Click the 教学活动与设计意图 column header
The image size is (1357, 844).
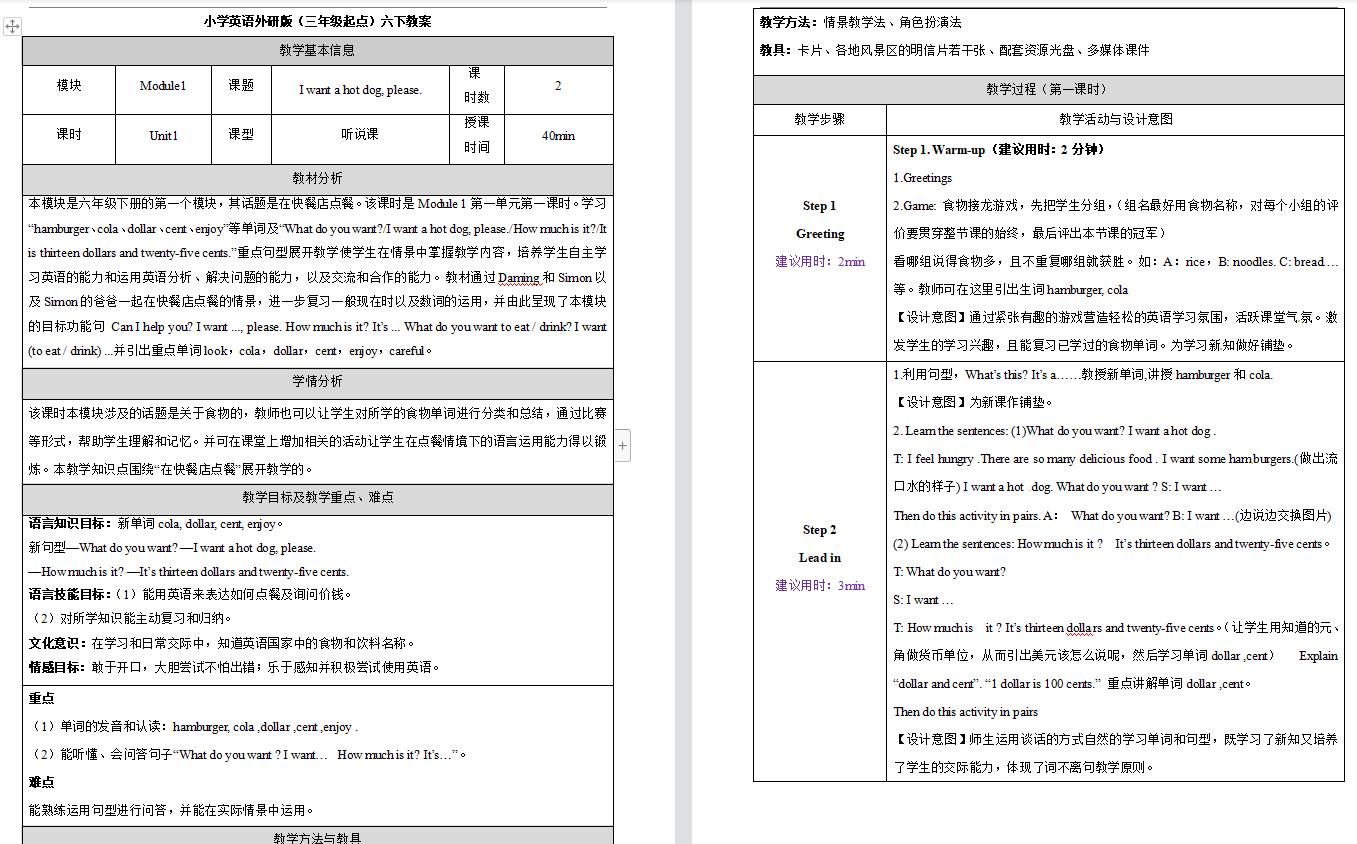point(1115,119)
